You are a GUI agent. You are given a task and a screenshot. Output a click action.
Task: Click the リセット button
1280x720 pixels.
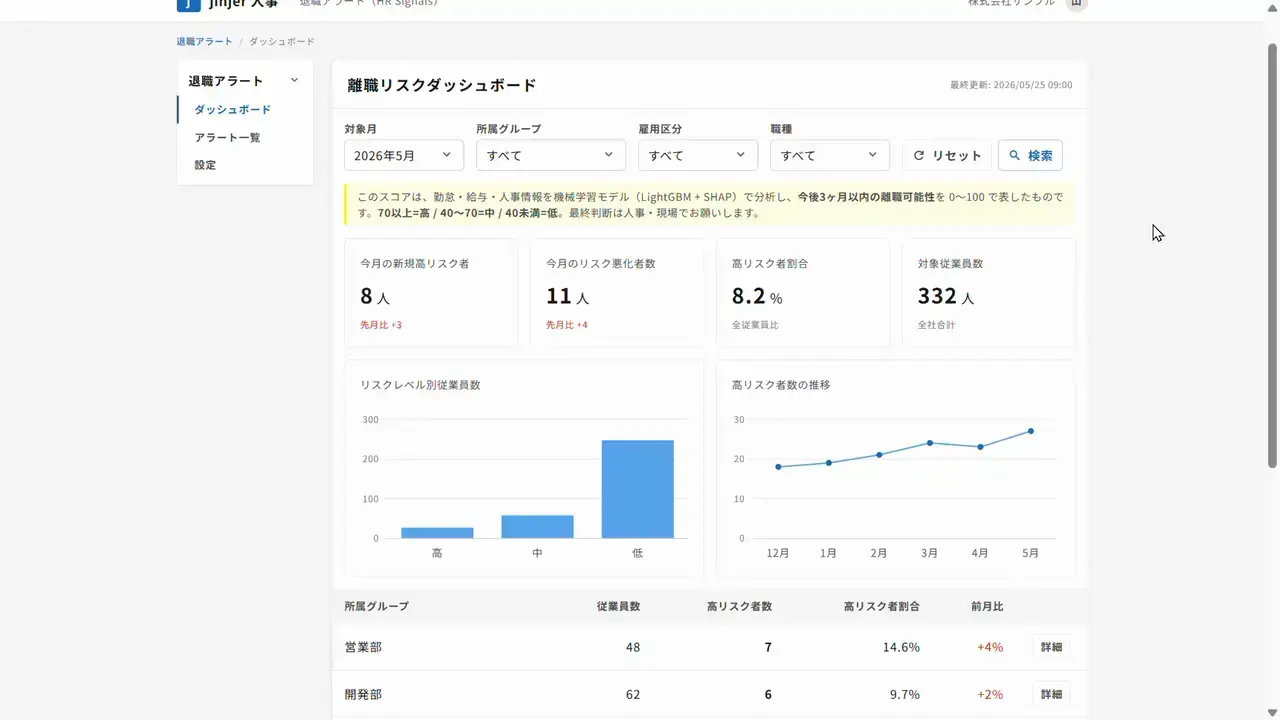pyautogui.click(x=947, y=155)
